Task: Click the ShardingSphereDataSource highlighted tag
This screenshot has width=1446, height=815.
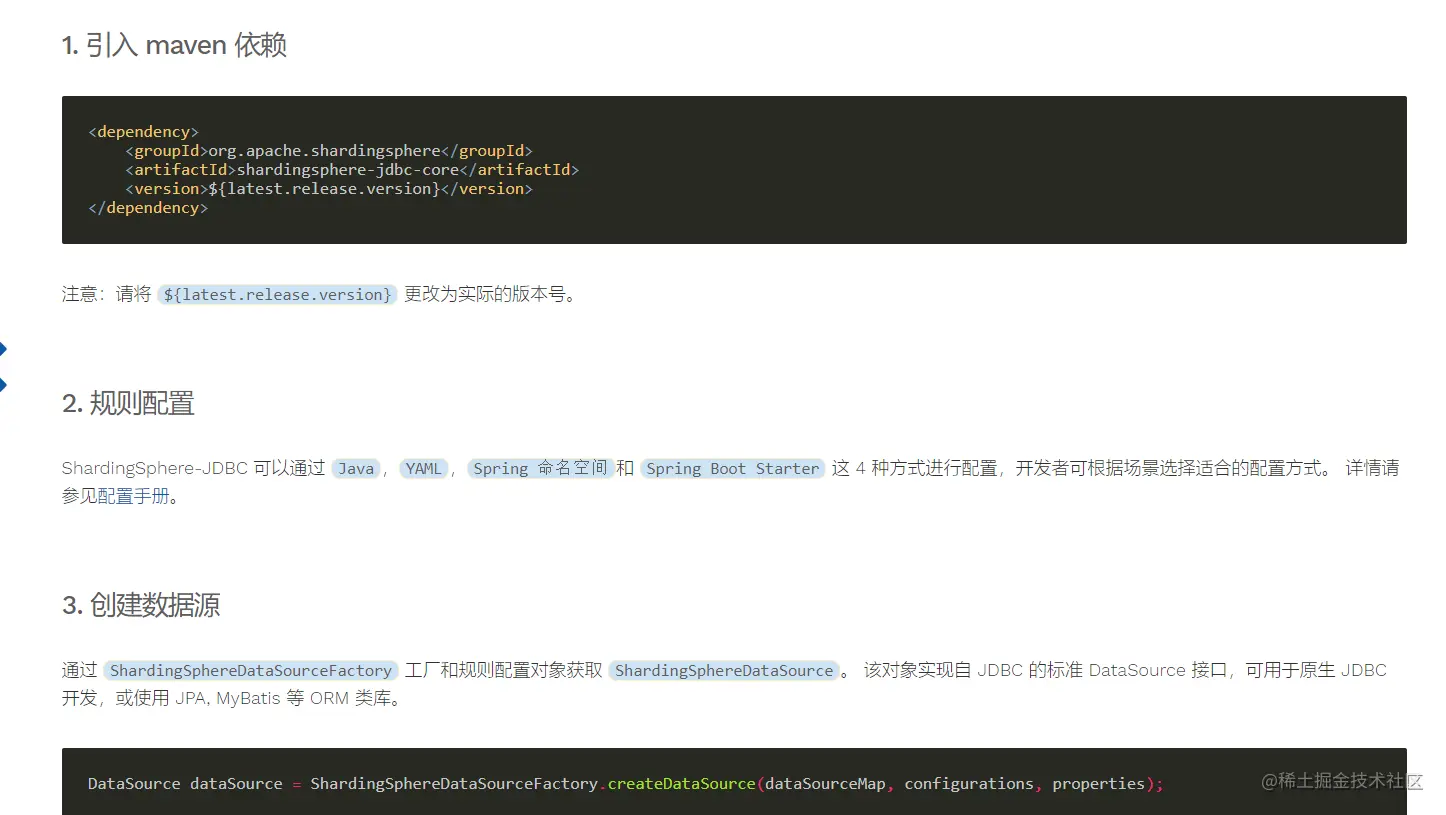Action: point(724,670)
